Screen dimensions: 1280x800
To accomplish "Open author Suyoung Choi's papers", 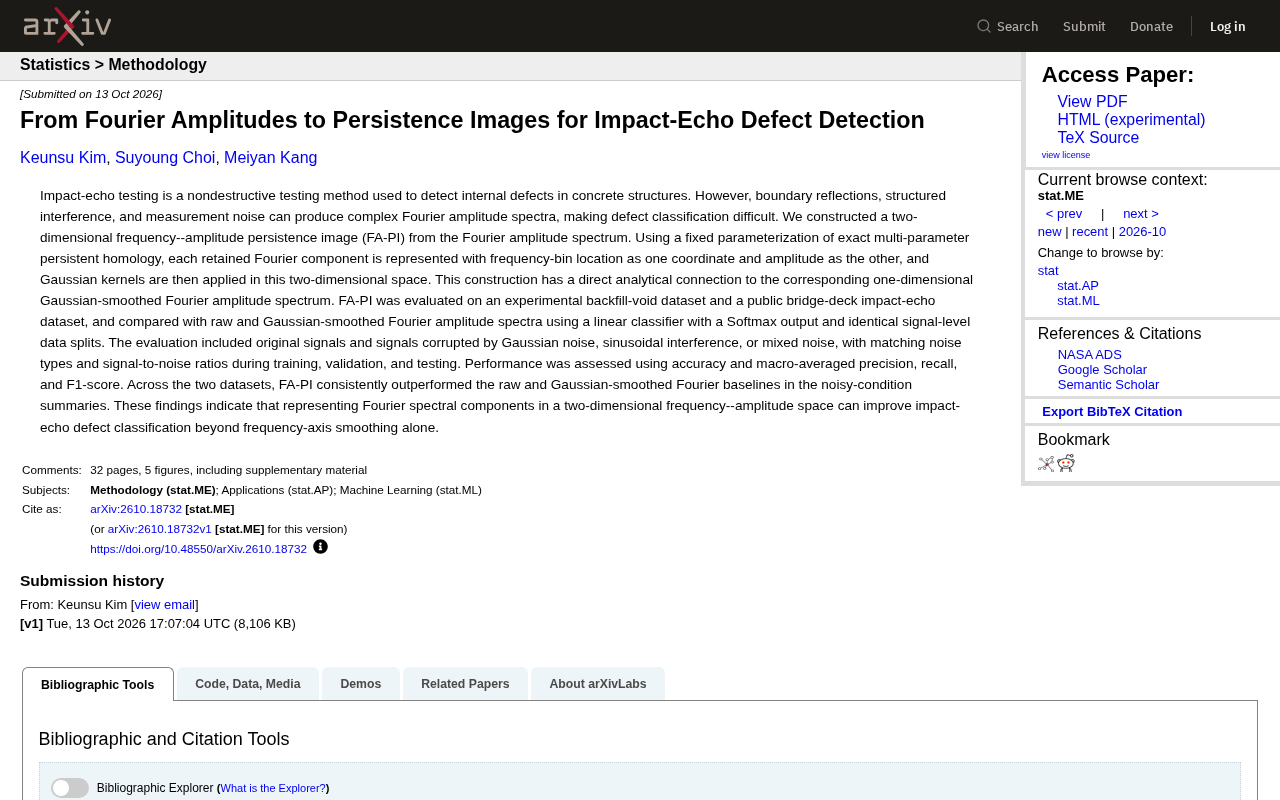I will pos(165,158).
